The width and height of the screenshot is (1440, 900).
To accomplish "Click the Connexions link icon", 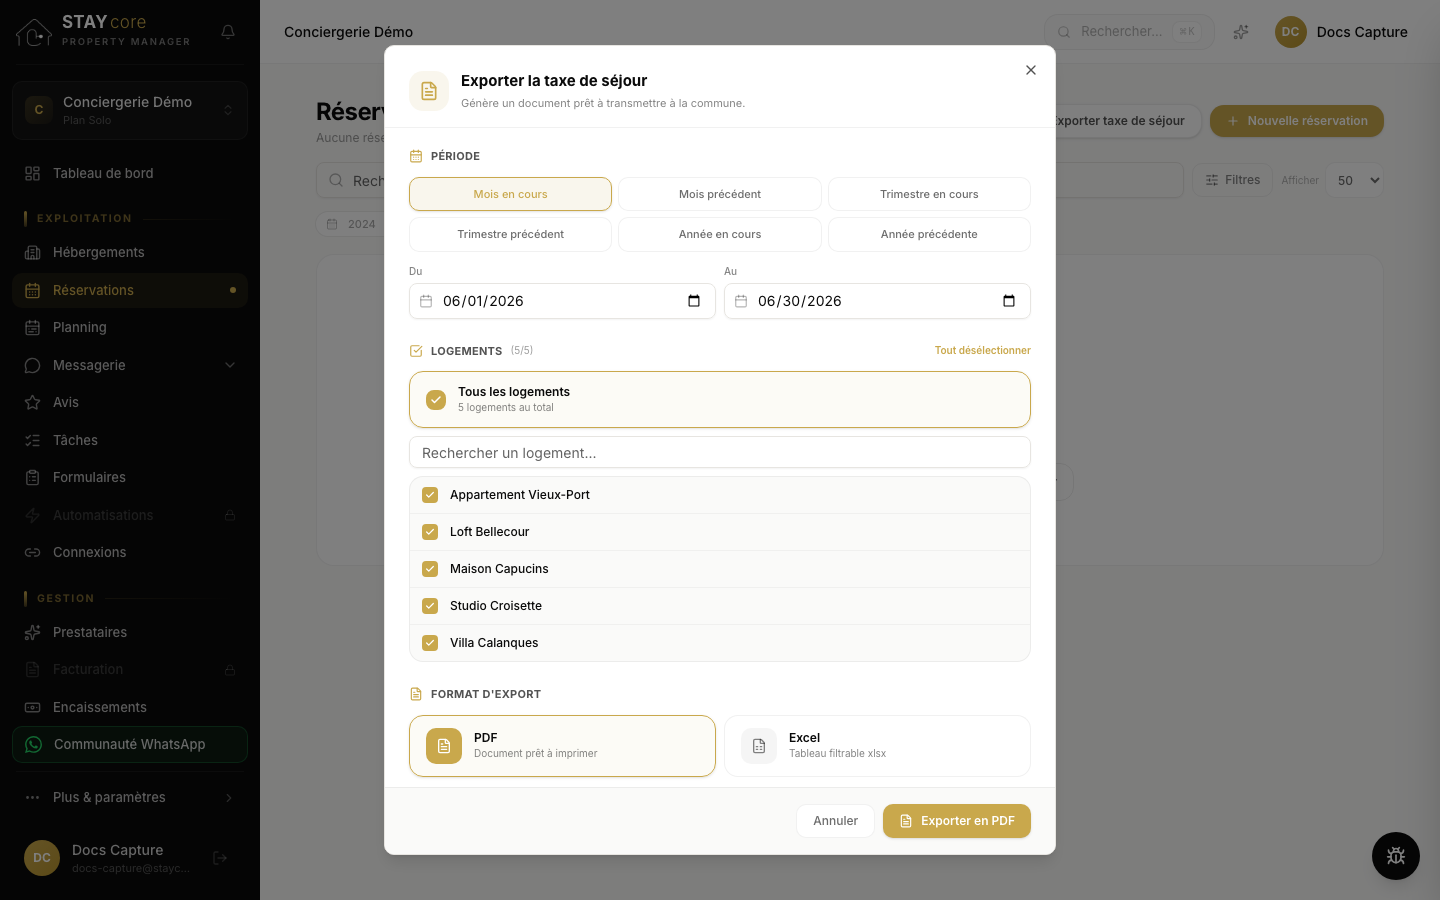I will click(32, 552).
